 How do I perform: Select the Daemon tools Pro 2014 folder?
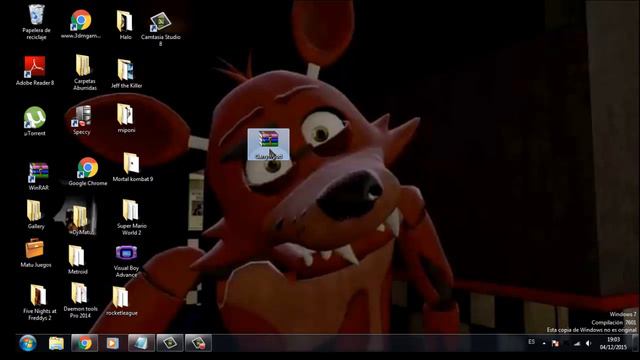click(80, 300)
